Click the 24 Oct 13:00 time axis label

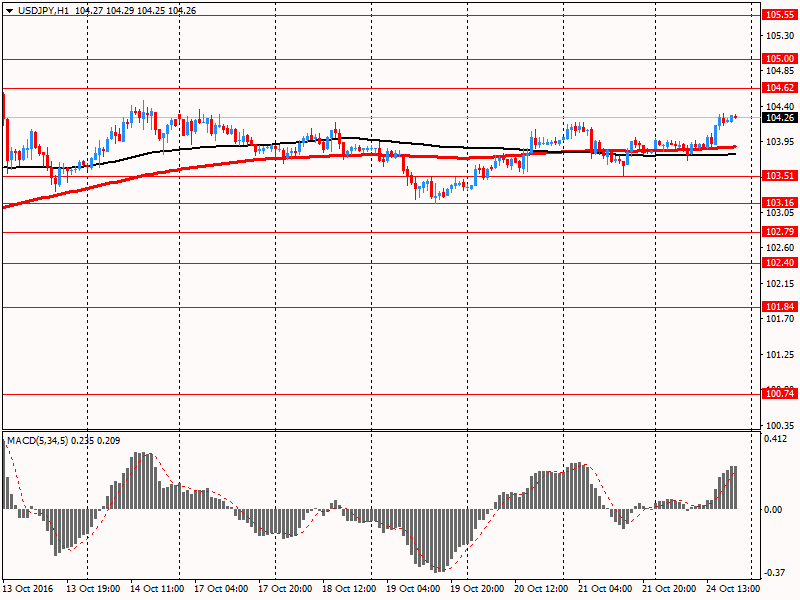(x=731, y=590)
